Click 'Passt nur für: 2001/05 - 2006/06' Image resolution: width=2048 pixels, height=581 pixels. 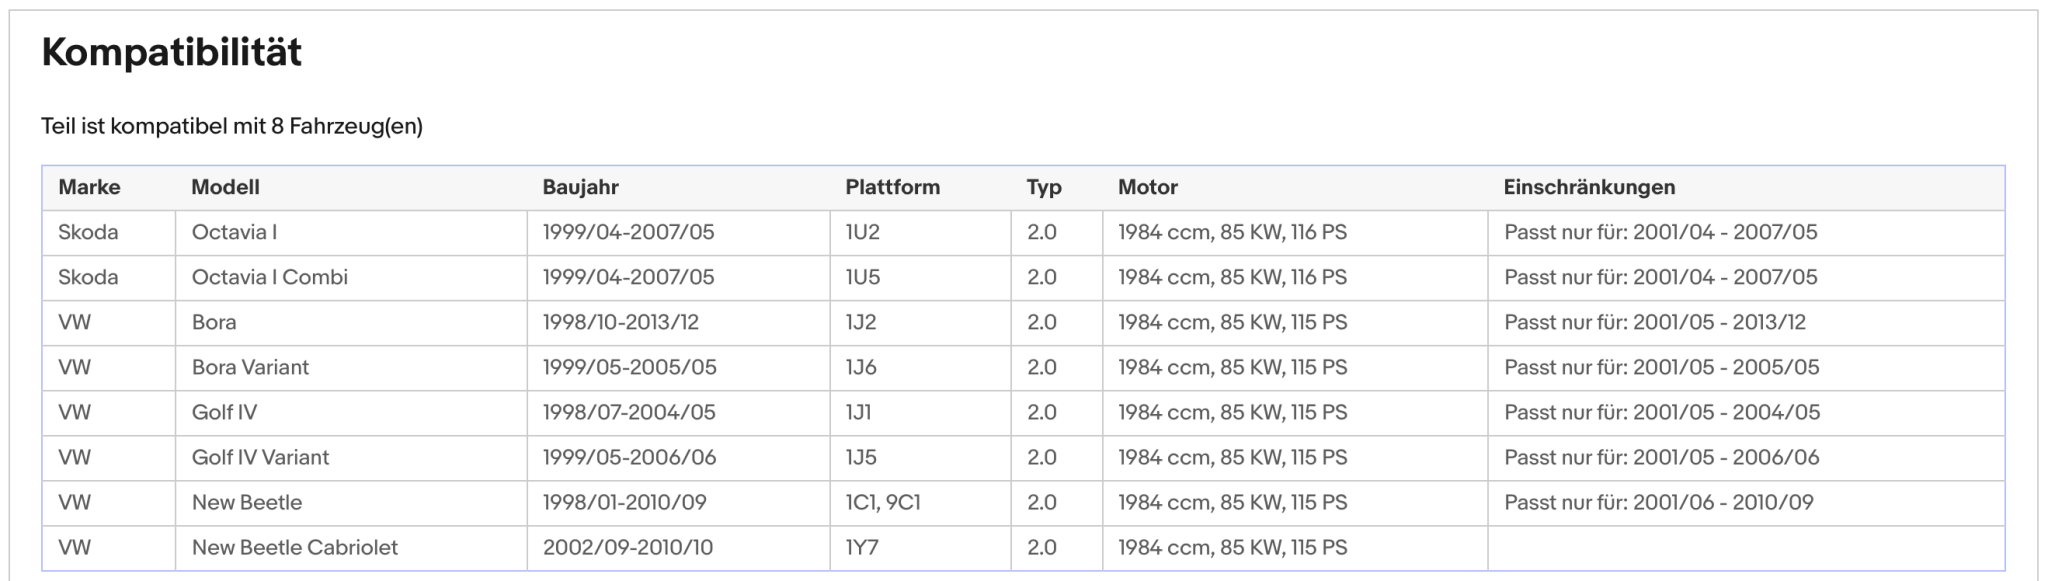pyautogui.click(x=1662, y=457)
